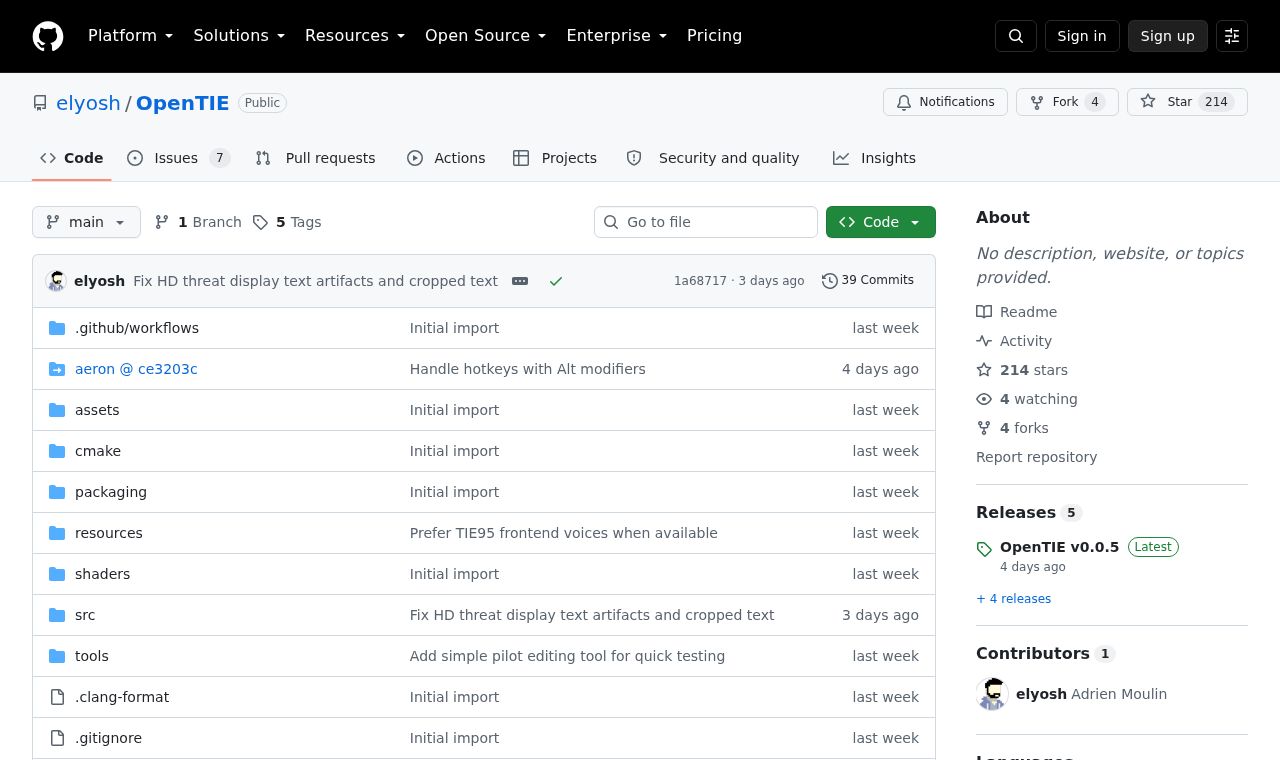Click the Sign up button
Viewport: 1280px width, 760px height.
[1168, 36]
